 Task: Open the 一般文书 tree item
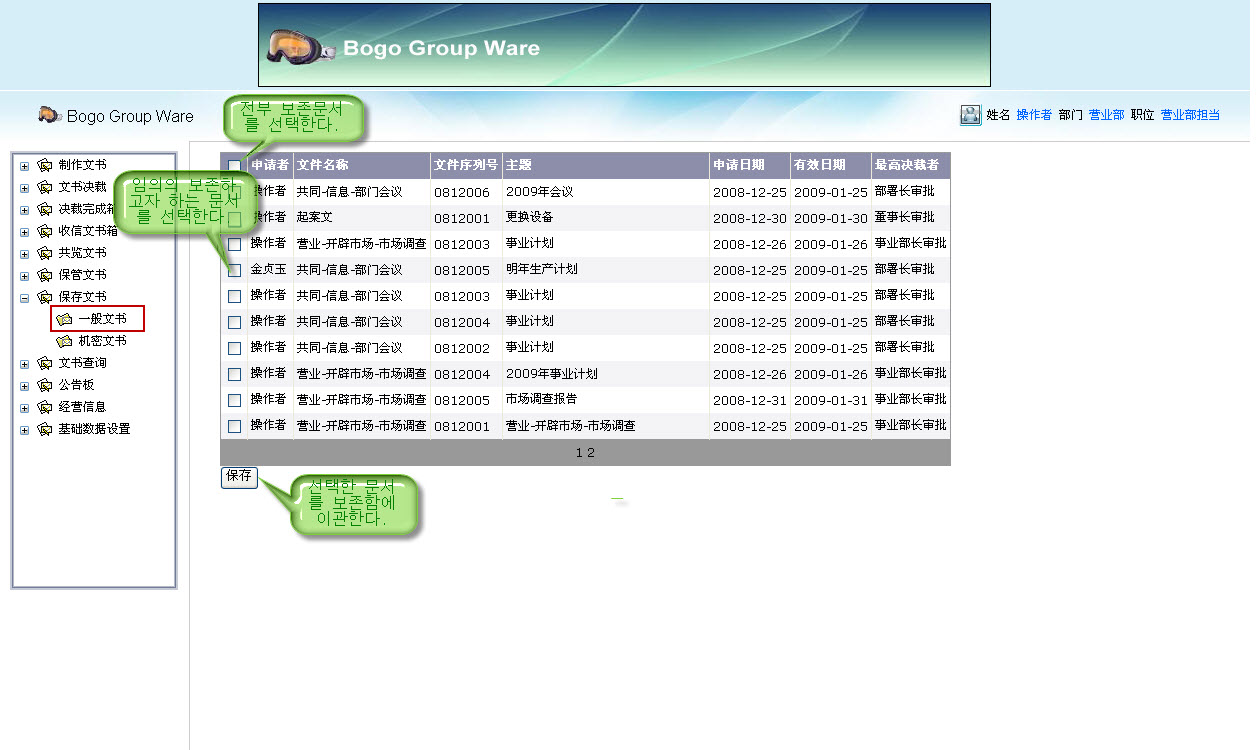(x=102, y=319)
